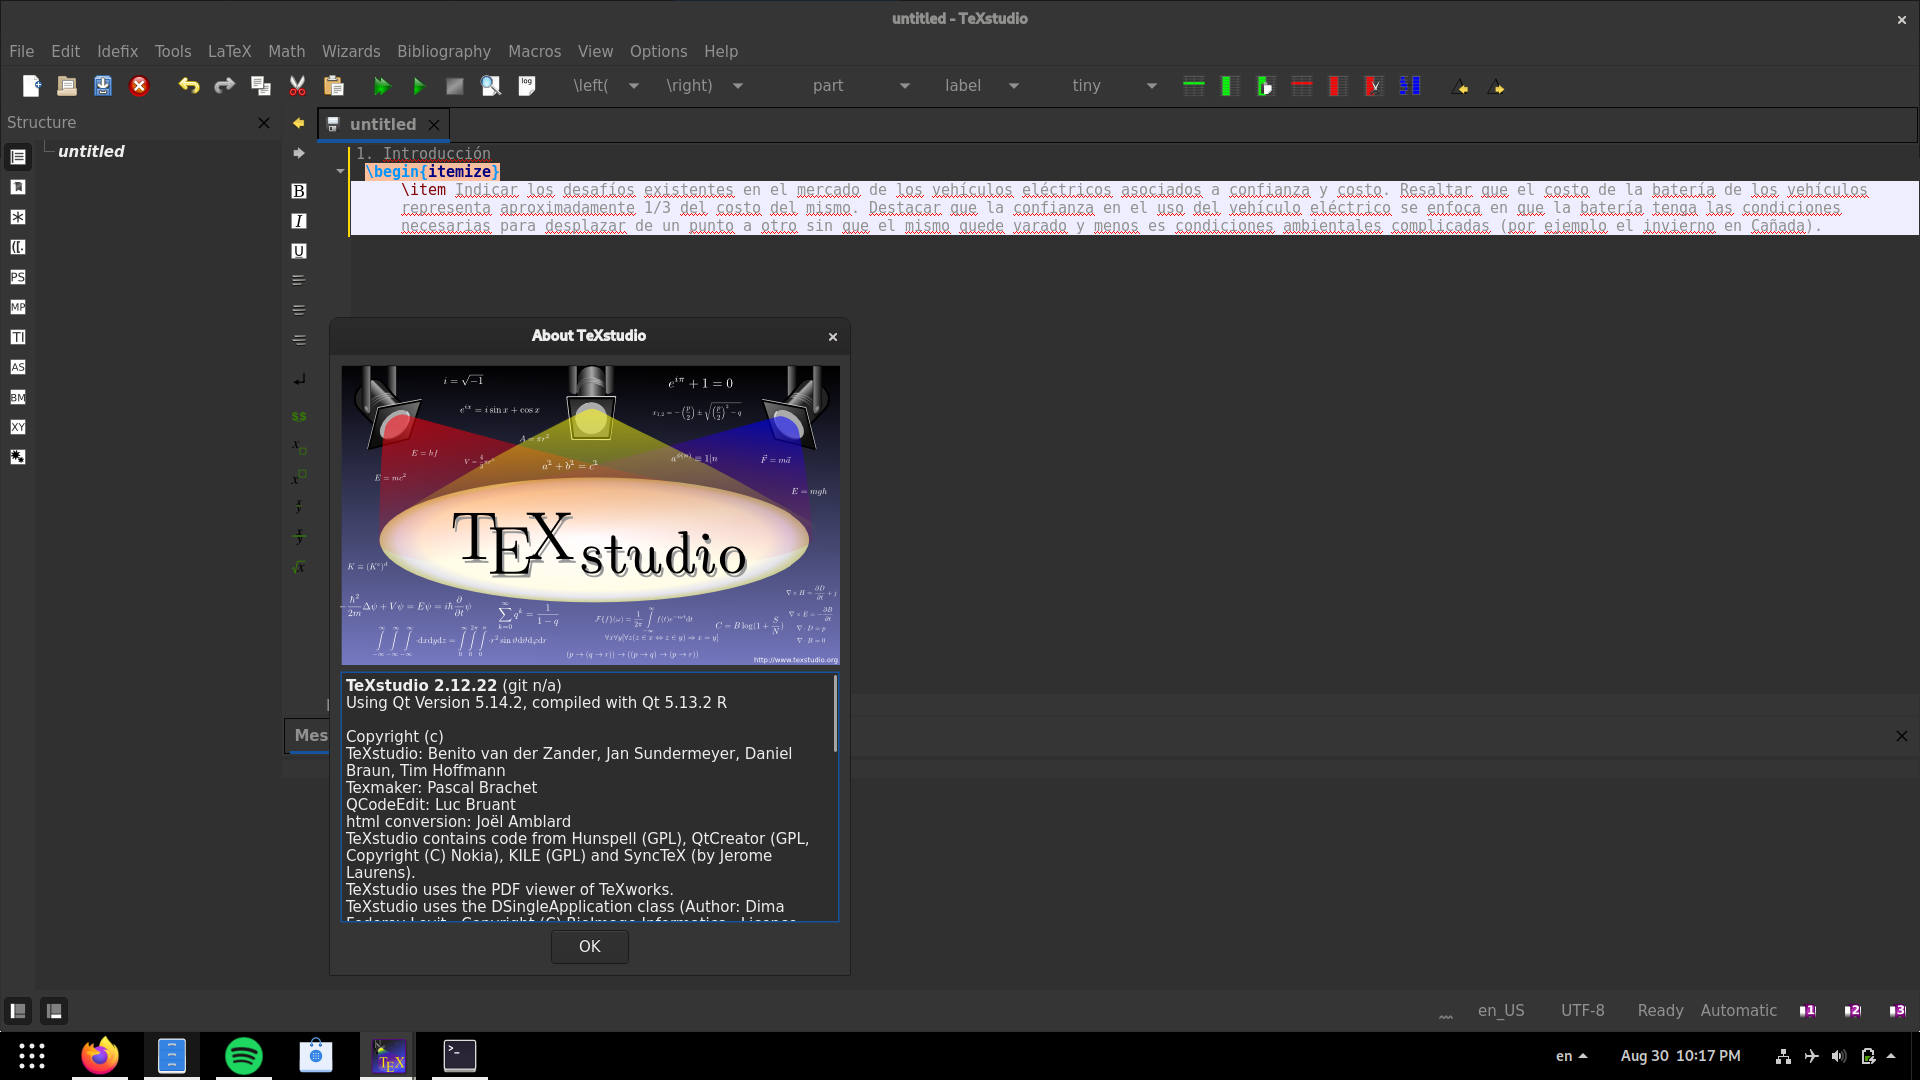Apply Bold formatting from the side toolbar
Screen dimensions: 1920x1080
pyautogui.click(x=298, y=191)
